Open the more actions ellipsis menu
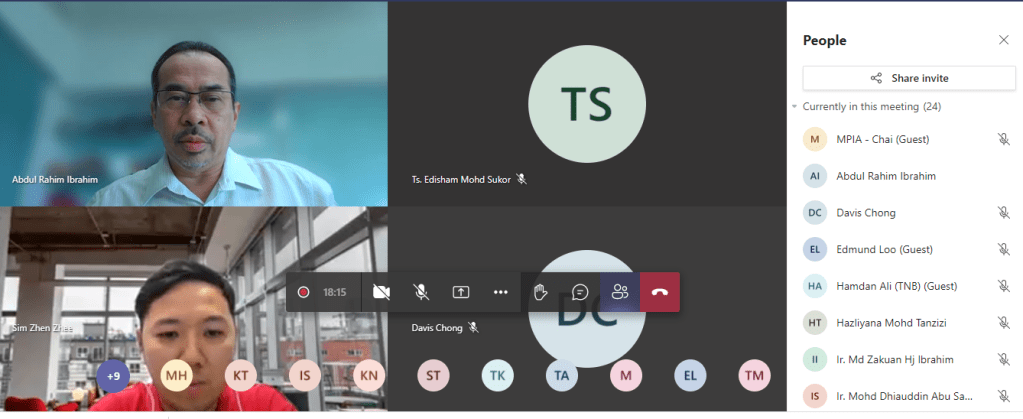 pos(501,292)
